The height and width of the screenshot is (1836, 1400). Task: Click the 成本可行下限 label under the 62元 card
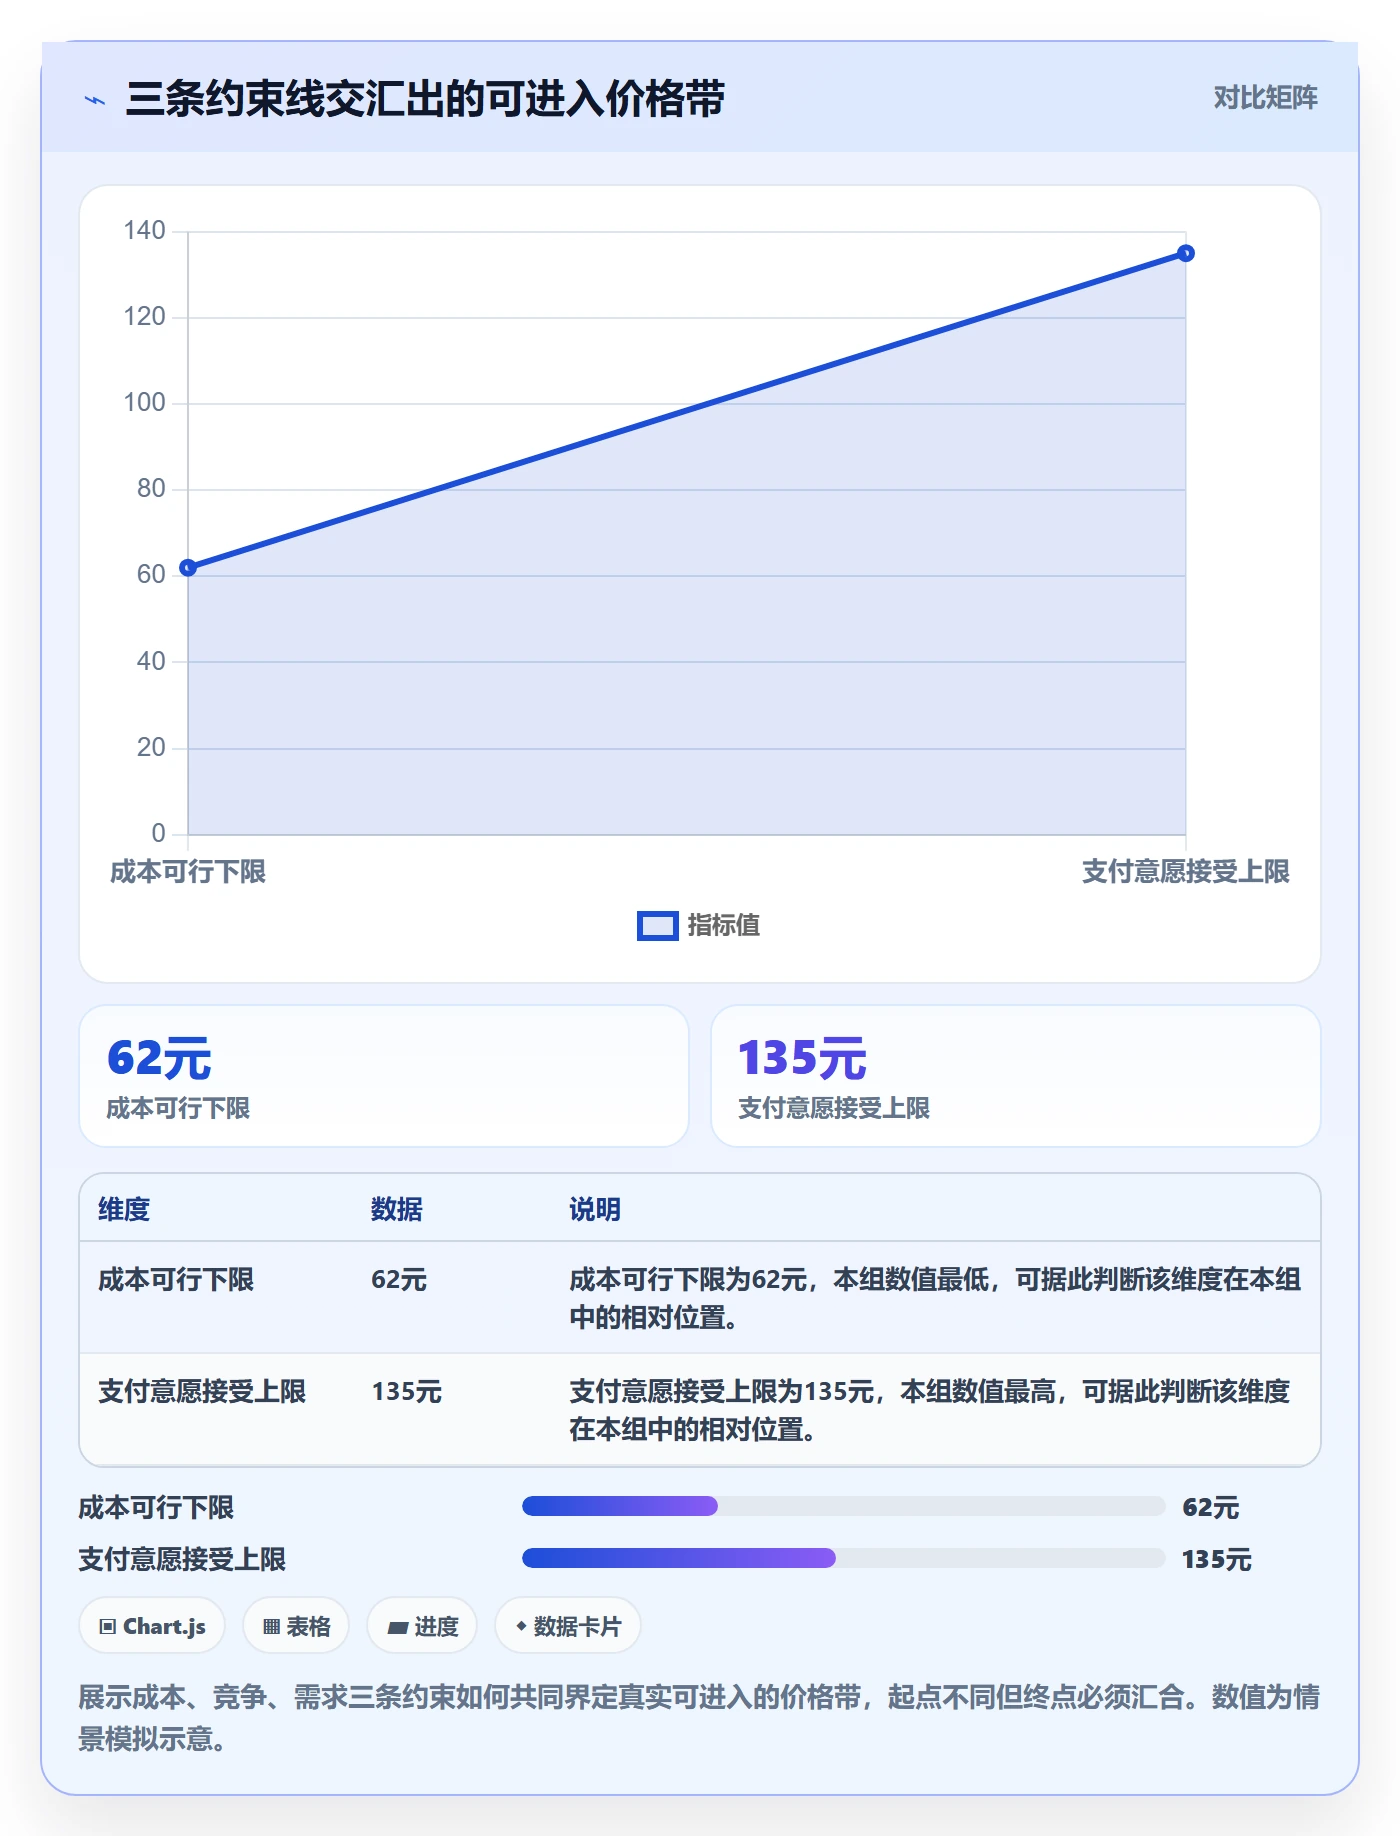[178, 1108]
